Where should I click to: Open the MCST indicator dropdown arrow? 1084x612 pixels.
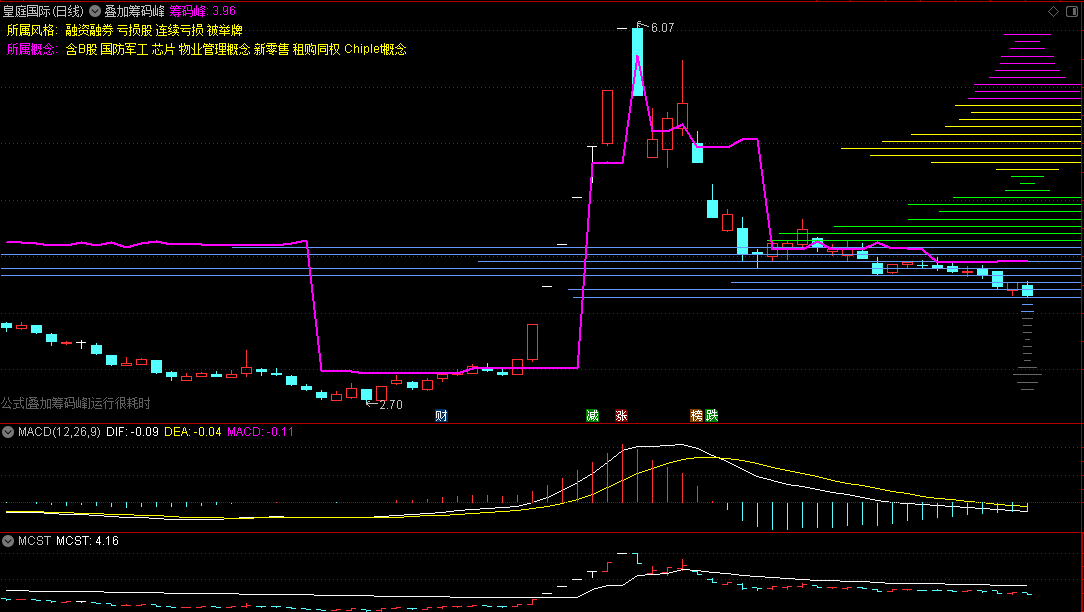8,541
